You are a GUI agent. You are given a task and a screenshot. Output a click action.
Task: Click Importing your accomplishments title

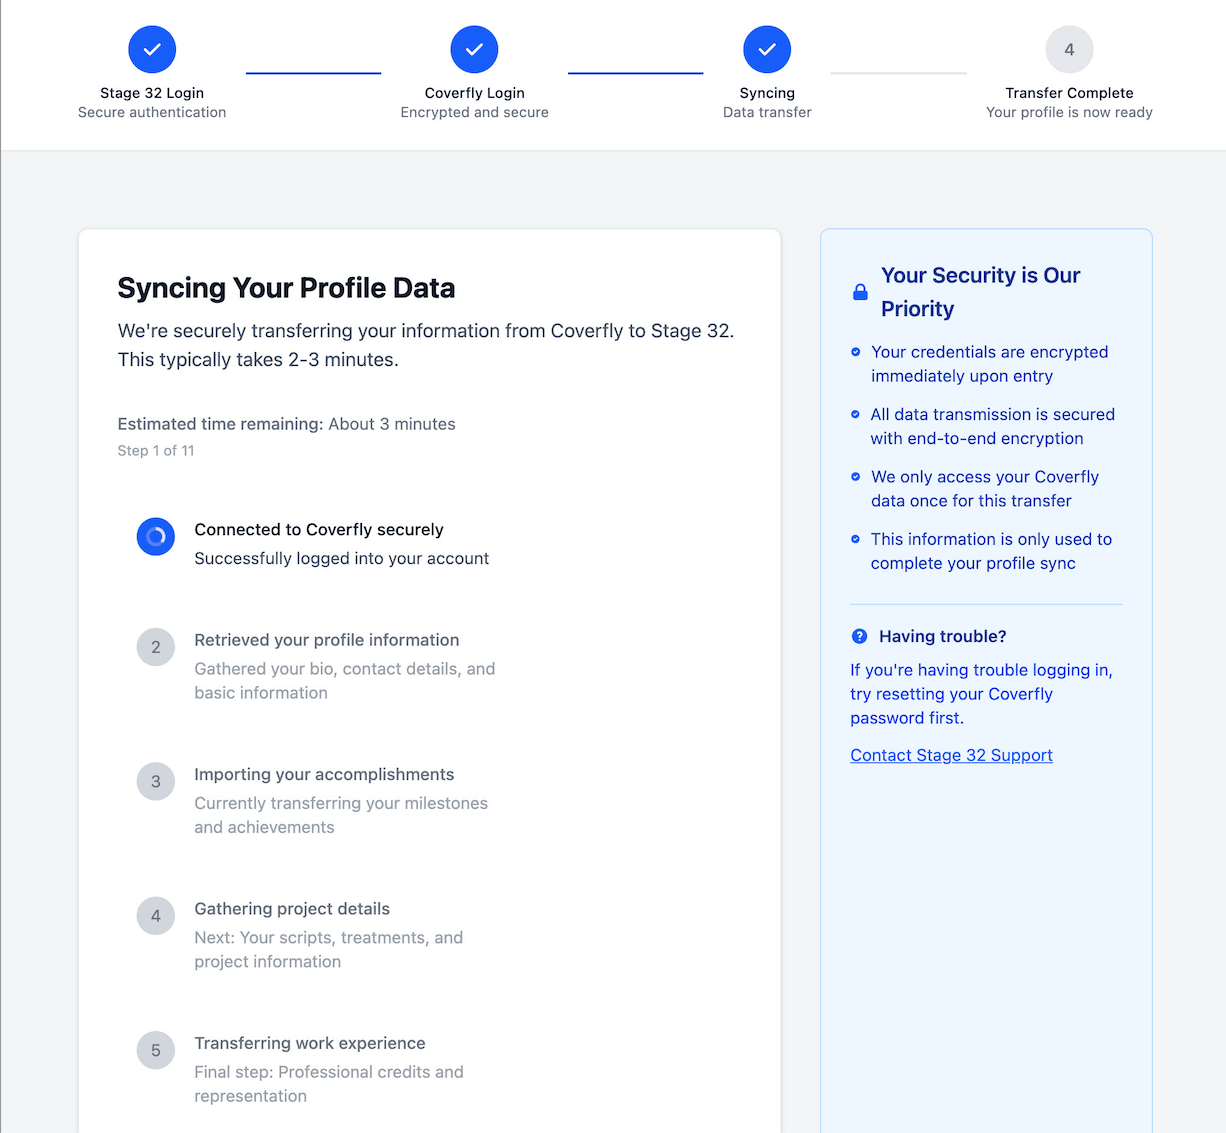coord(324,774)
